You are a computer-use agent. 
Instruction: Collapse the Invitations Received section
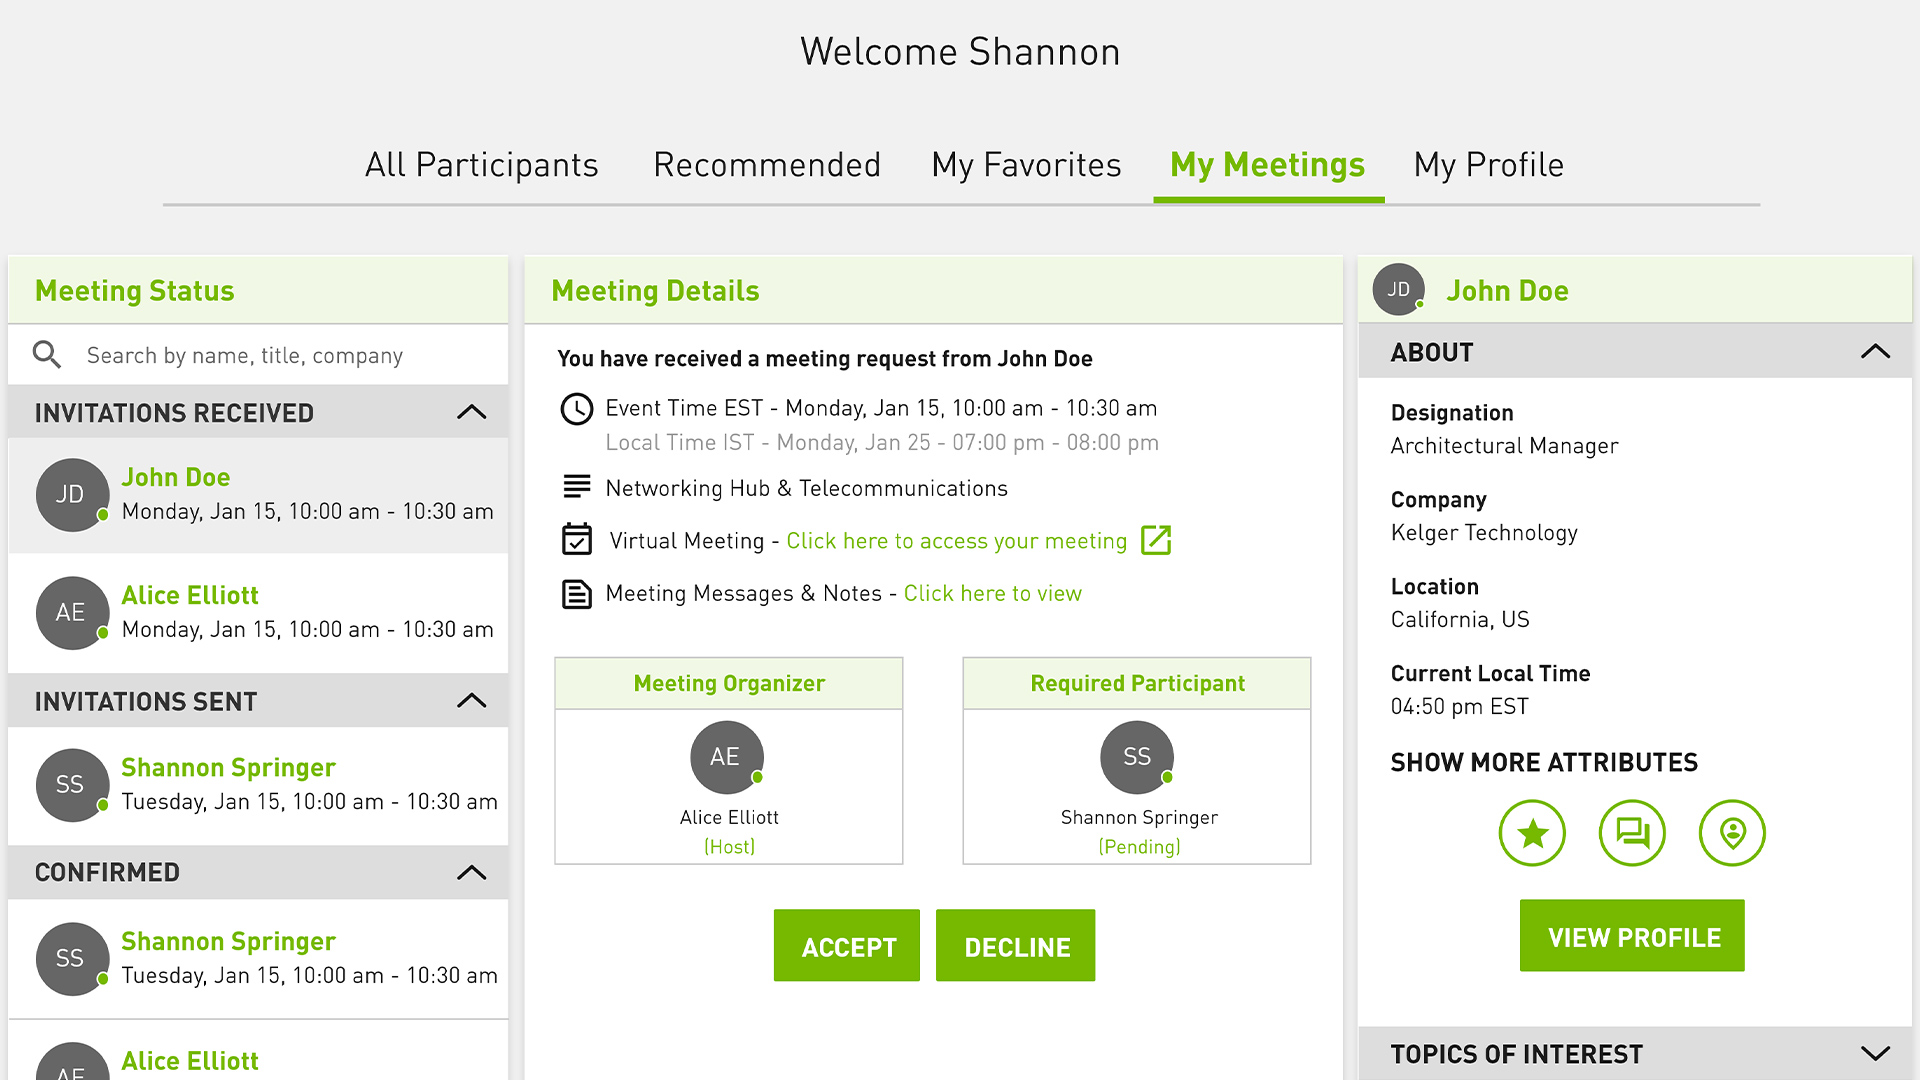click(470, 412)
